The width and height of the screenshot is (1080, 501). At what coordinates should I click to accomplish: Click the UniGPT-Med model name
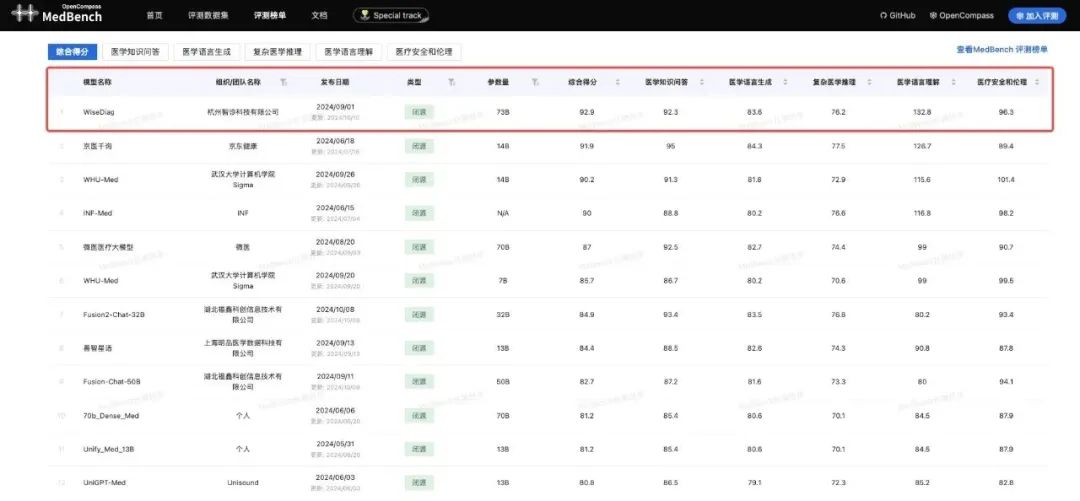click(x=103, y=482)
